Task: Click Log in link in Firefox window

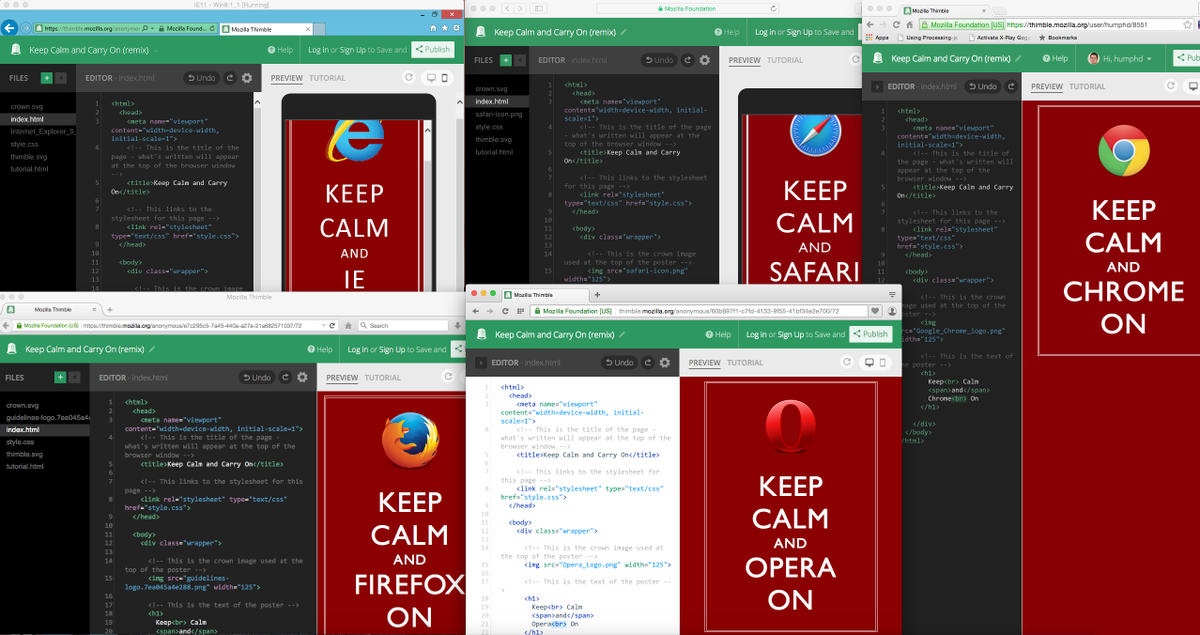Action: click(x=357, y=349)
